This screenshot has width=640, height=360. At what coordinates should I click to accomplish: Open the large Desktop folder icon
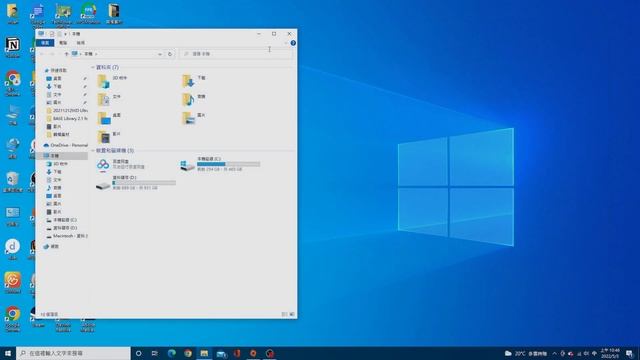(104, 118)
